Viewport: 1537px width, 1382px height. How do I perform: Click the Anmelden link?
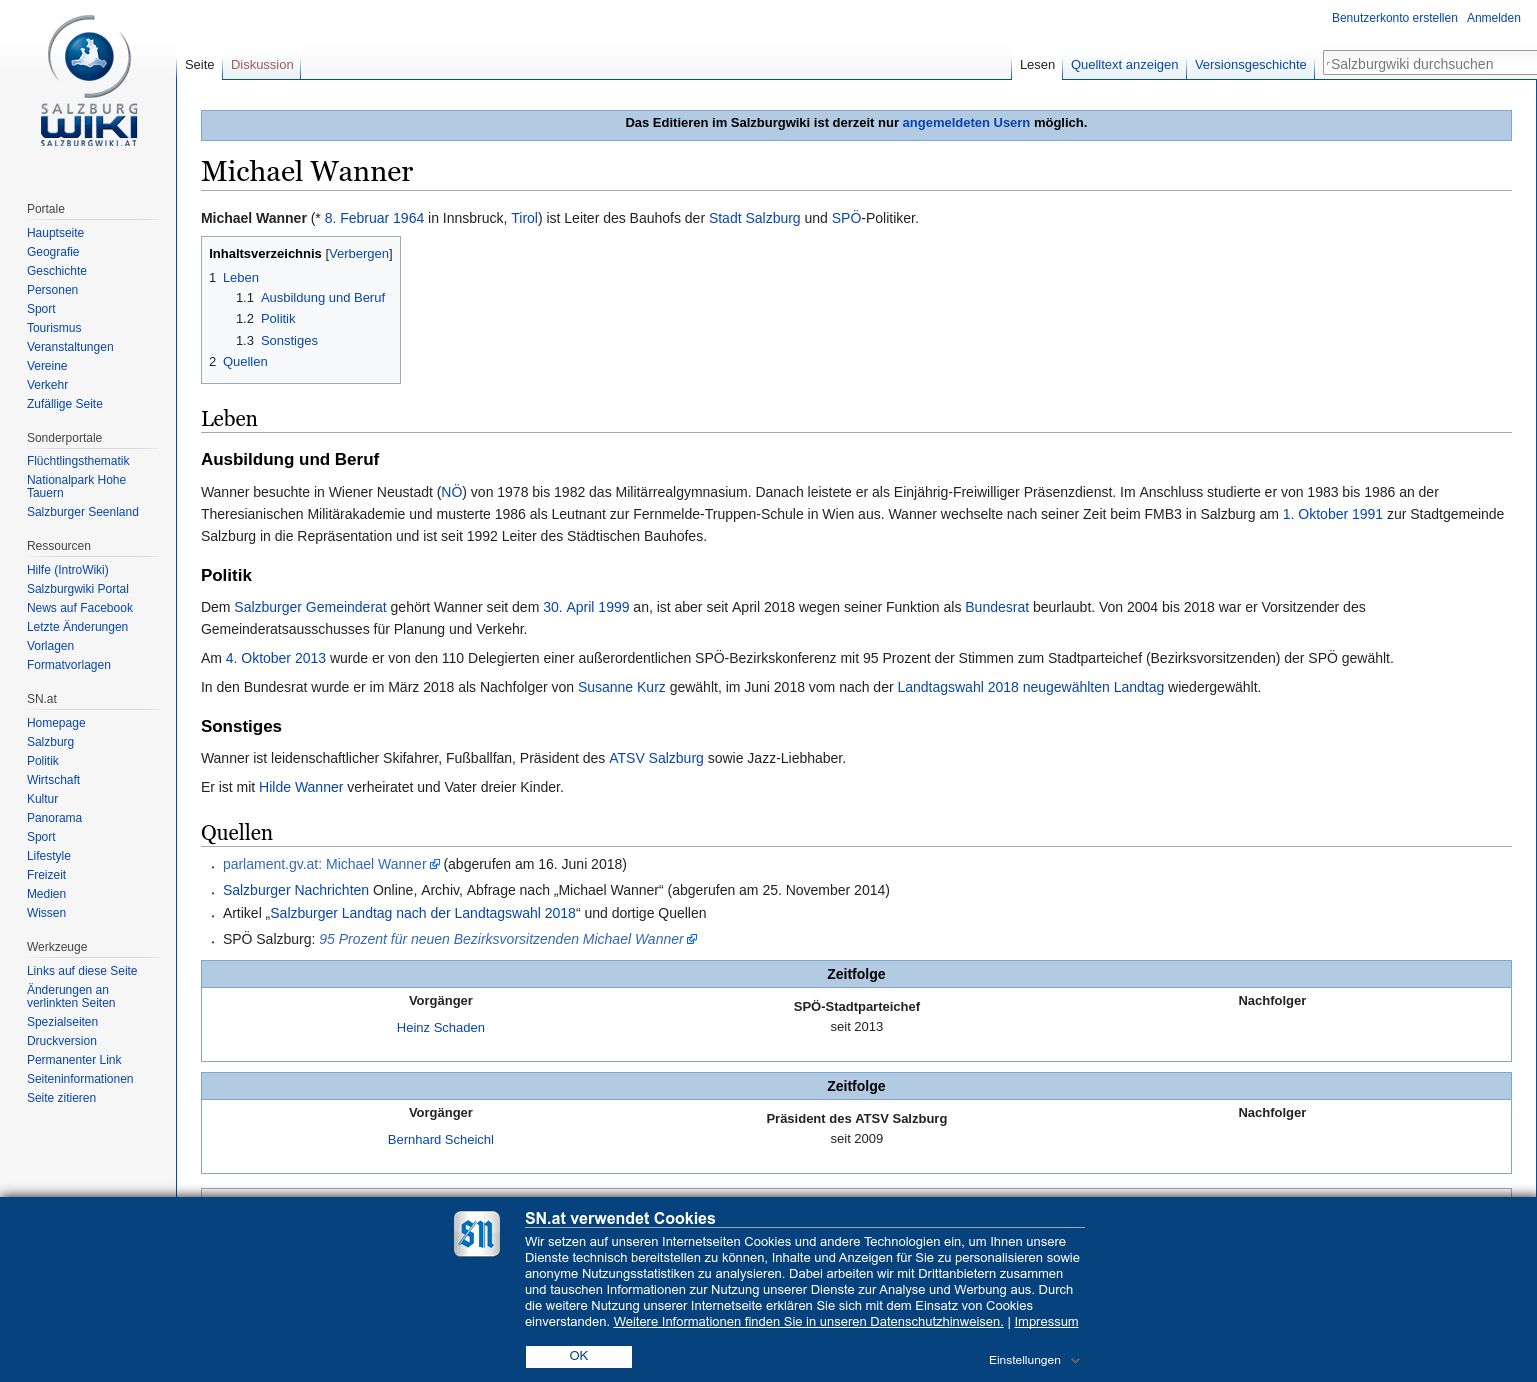tap(1493, 18)
